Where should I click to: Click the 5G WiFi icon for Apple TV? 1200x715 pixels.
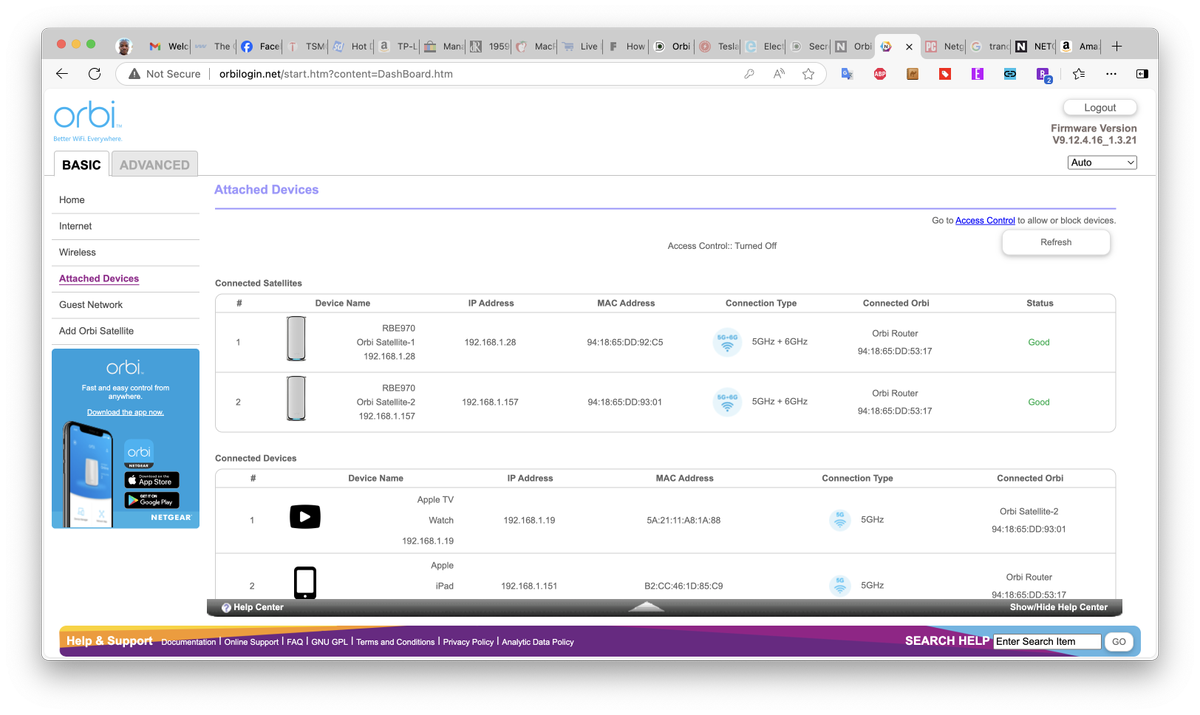(840, 520)
